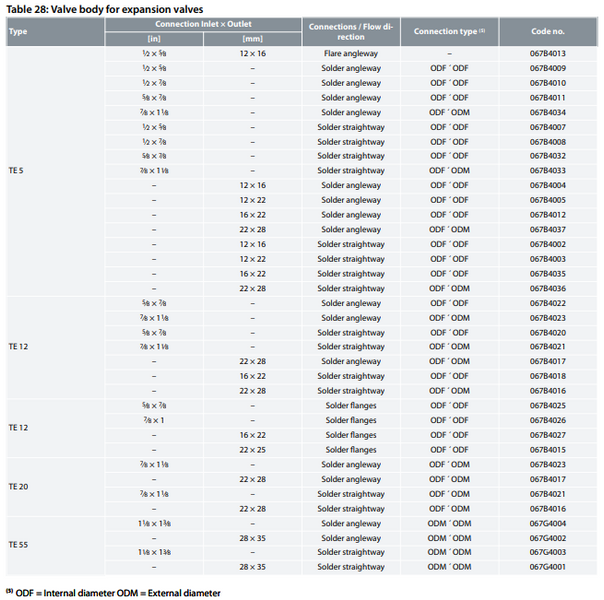604x600 pixels.
Task: Click the ODF/ODM footnote text
Action: (x=113, y=593)
